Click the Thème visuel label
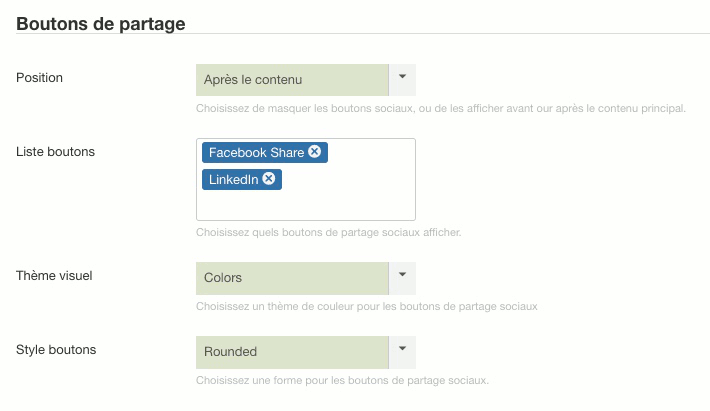Viewport: 710px width, 411px height. (55, 275)
